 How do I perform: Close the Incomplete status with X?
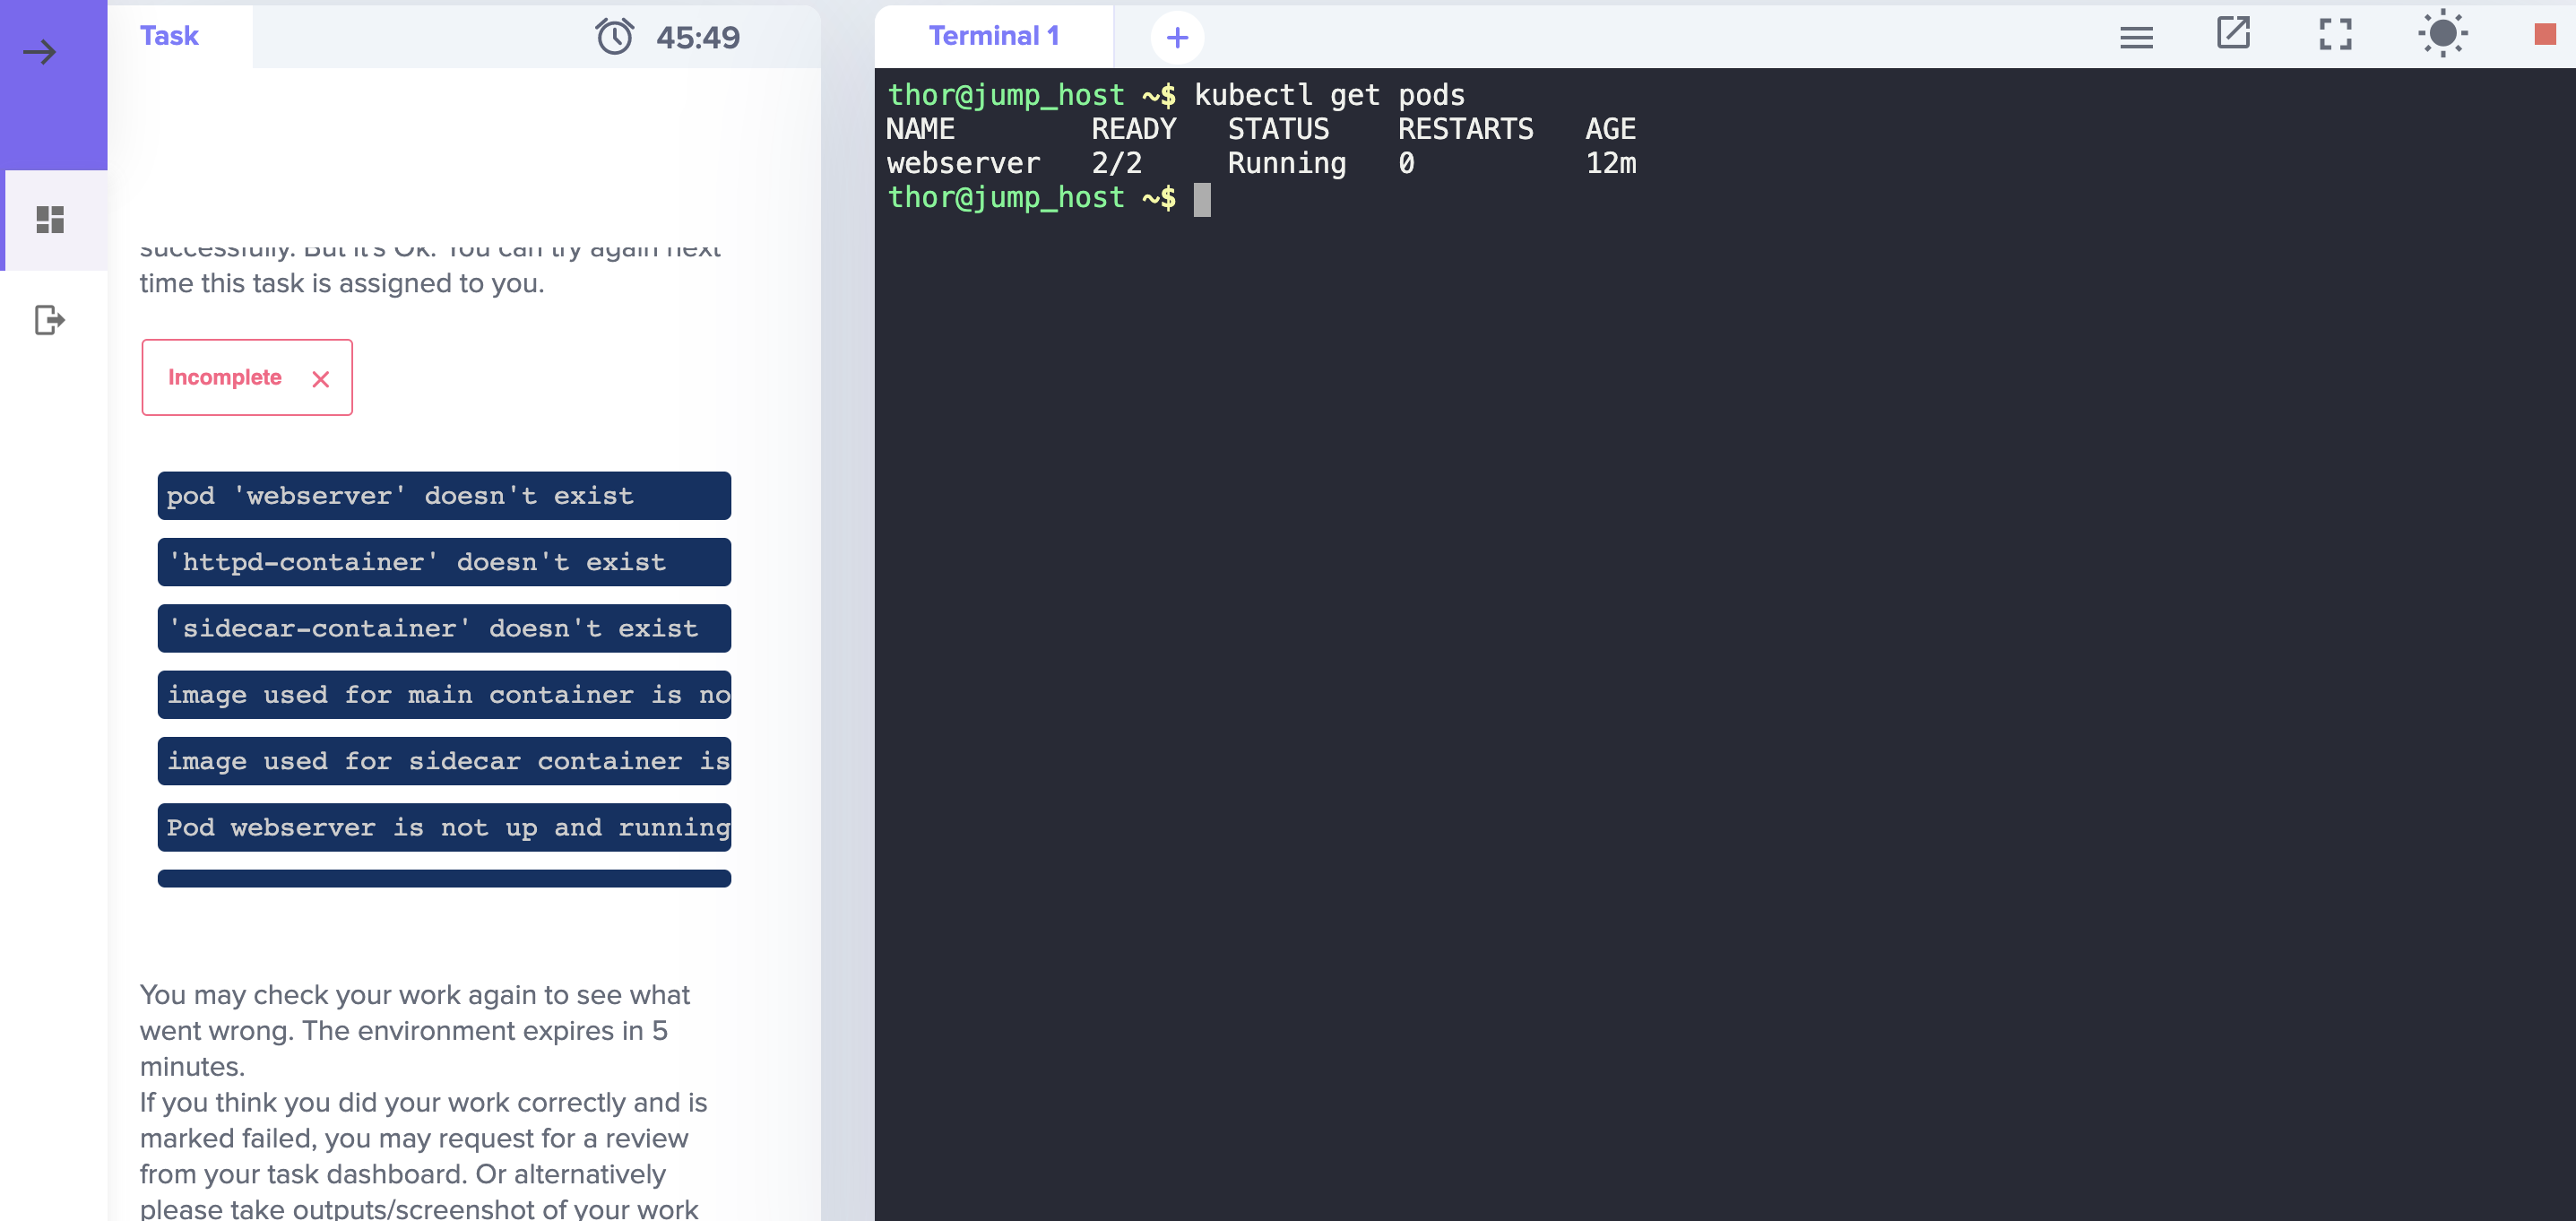(320, 379)
